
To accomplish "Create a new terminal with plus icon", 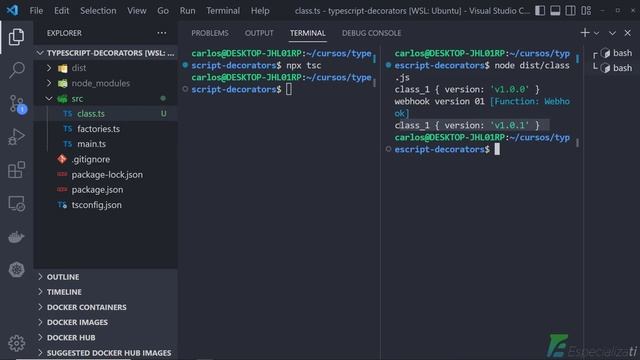I will pos(585,33).
